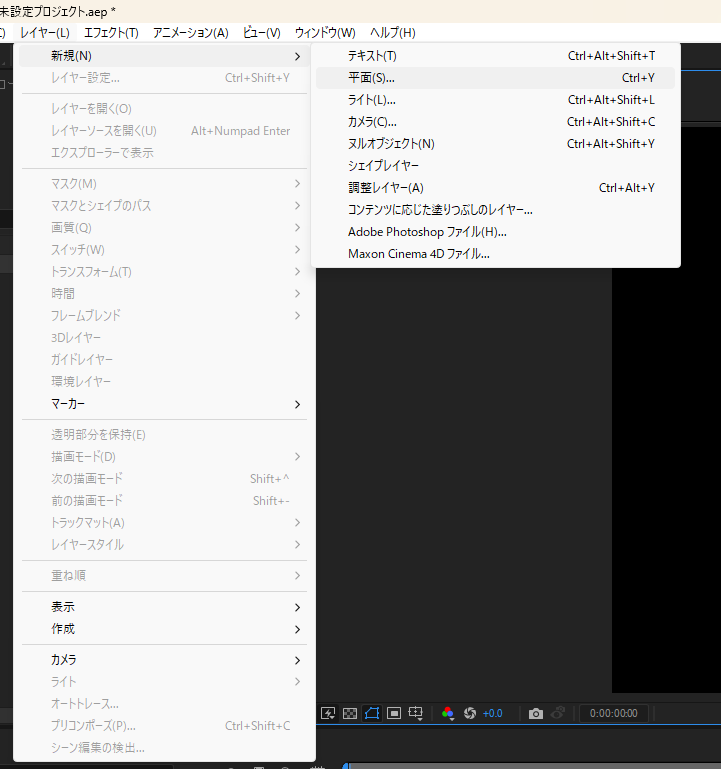Image resolution: width=721 pixels, height=769 pixels.
Task: Expand the 表示 submenu
Action: [165, 607]
